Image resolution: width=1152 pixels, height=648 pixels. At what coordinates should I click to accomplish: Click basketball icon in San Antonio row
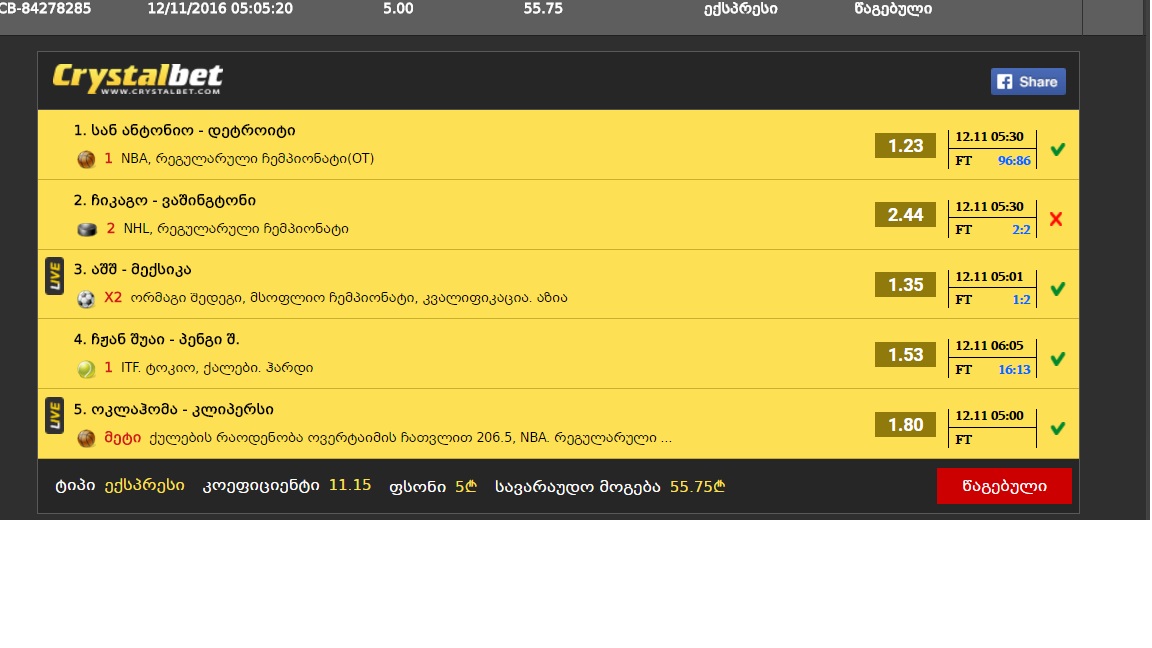[86, 159]
